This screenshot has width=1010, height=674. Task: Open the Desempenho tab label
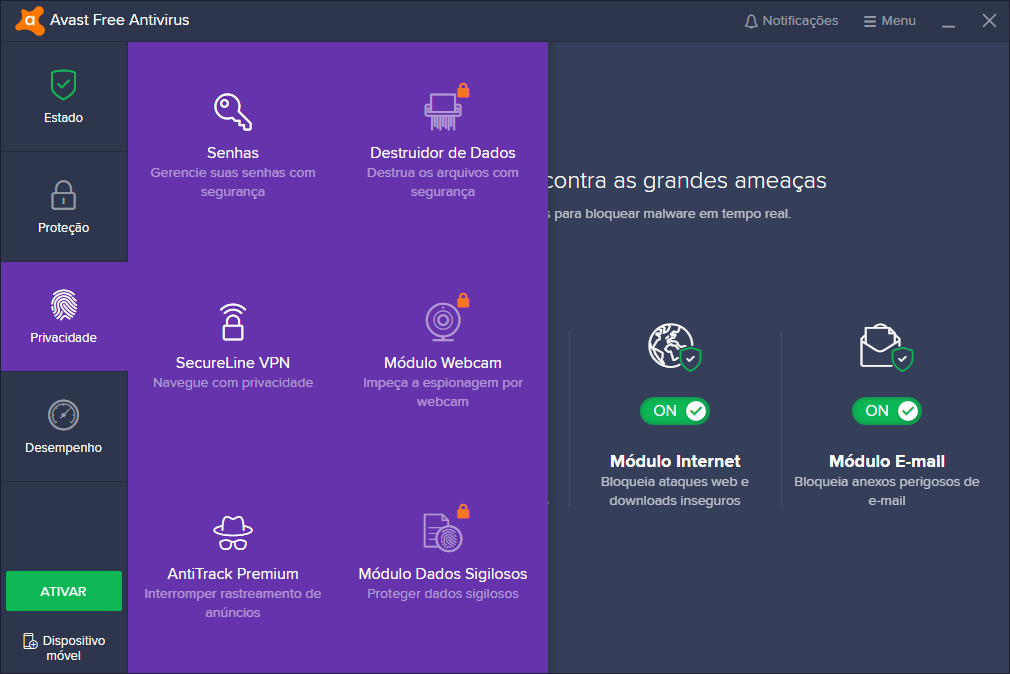tap(63, 447)
